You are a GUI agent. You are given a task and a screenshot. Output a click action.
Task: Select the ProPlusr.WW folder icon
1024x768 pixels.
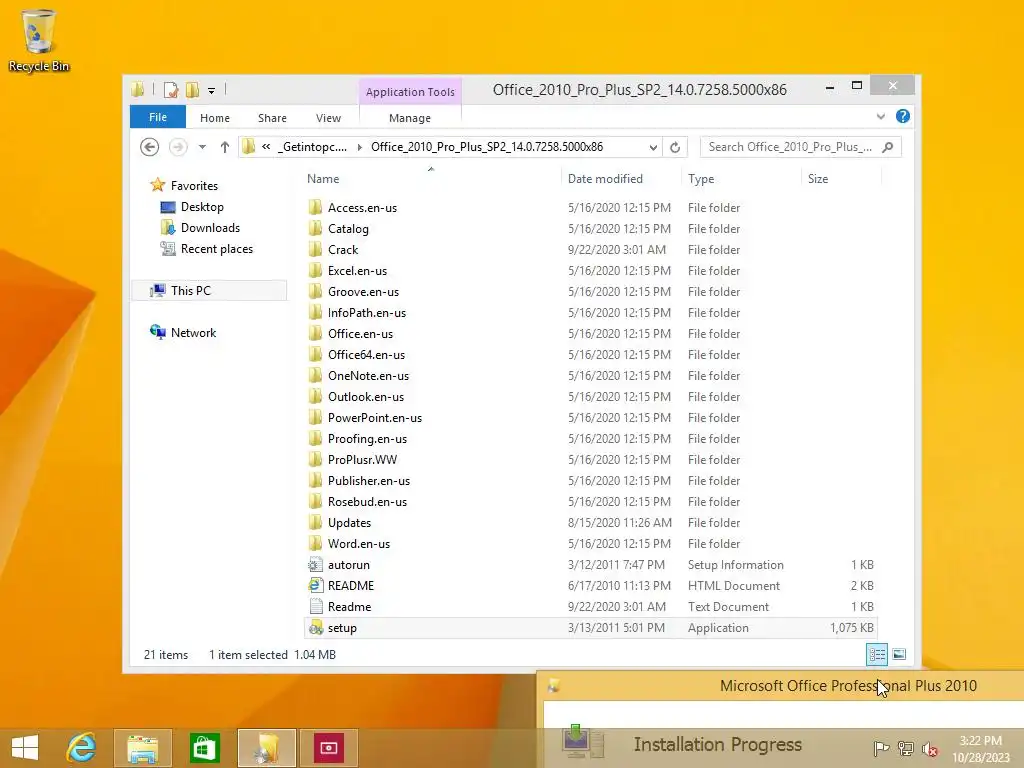(x=315, y=460)
